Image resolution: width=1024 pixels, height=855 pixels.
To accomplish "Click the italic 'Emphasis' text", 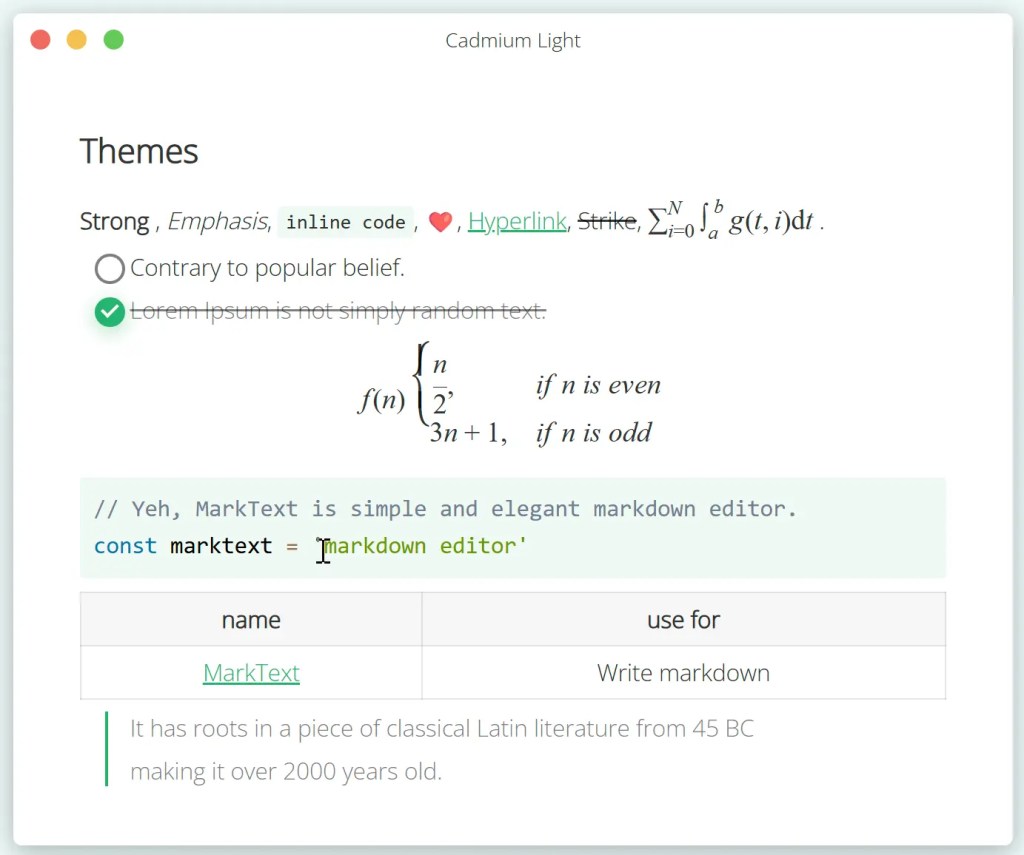I will click(x=217, y=221).
